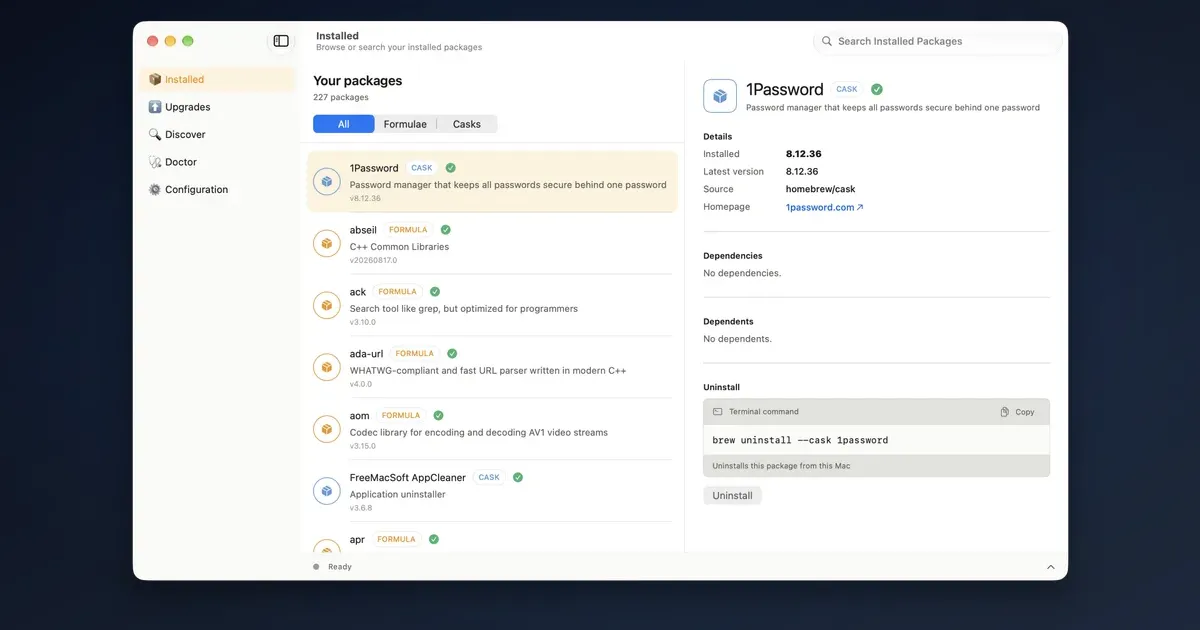The height and width of the screenshot is (630, 1200).
Task: Click the Uninstall button
Action: click(732, 495)
